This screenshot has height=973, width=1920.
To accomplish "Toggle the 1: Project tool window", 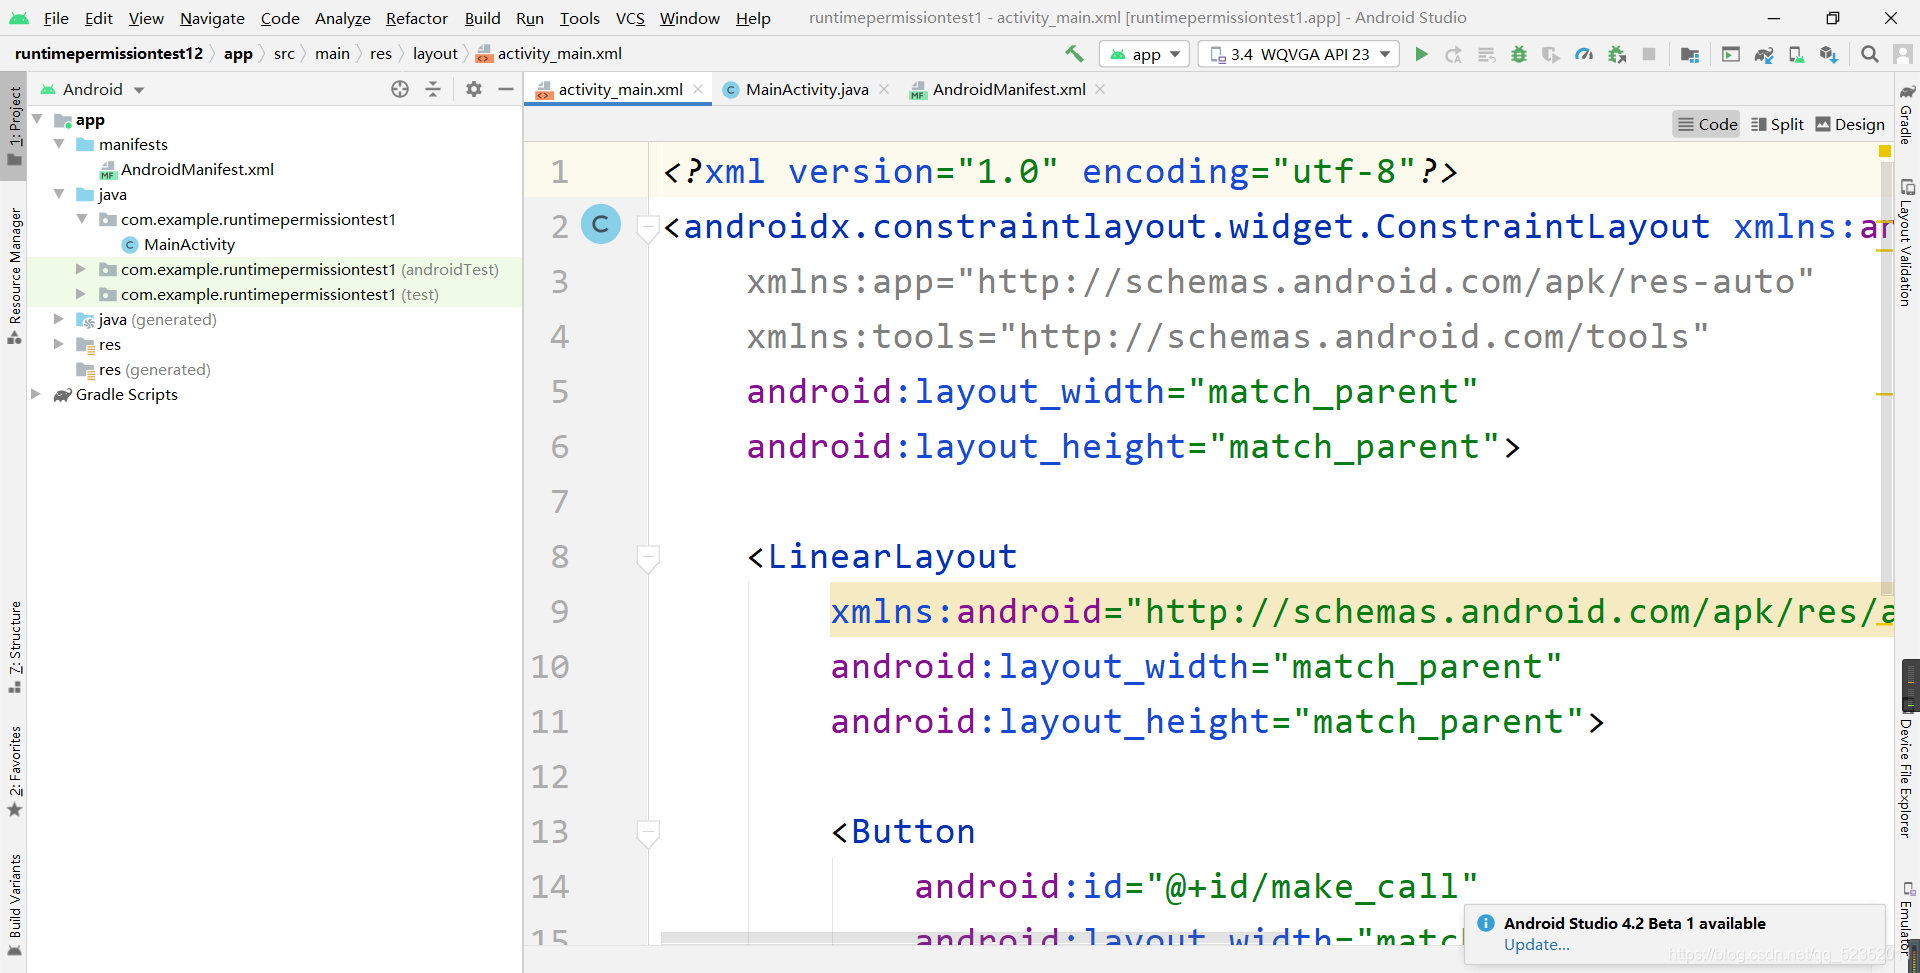I will [14, 127].
